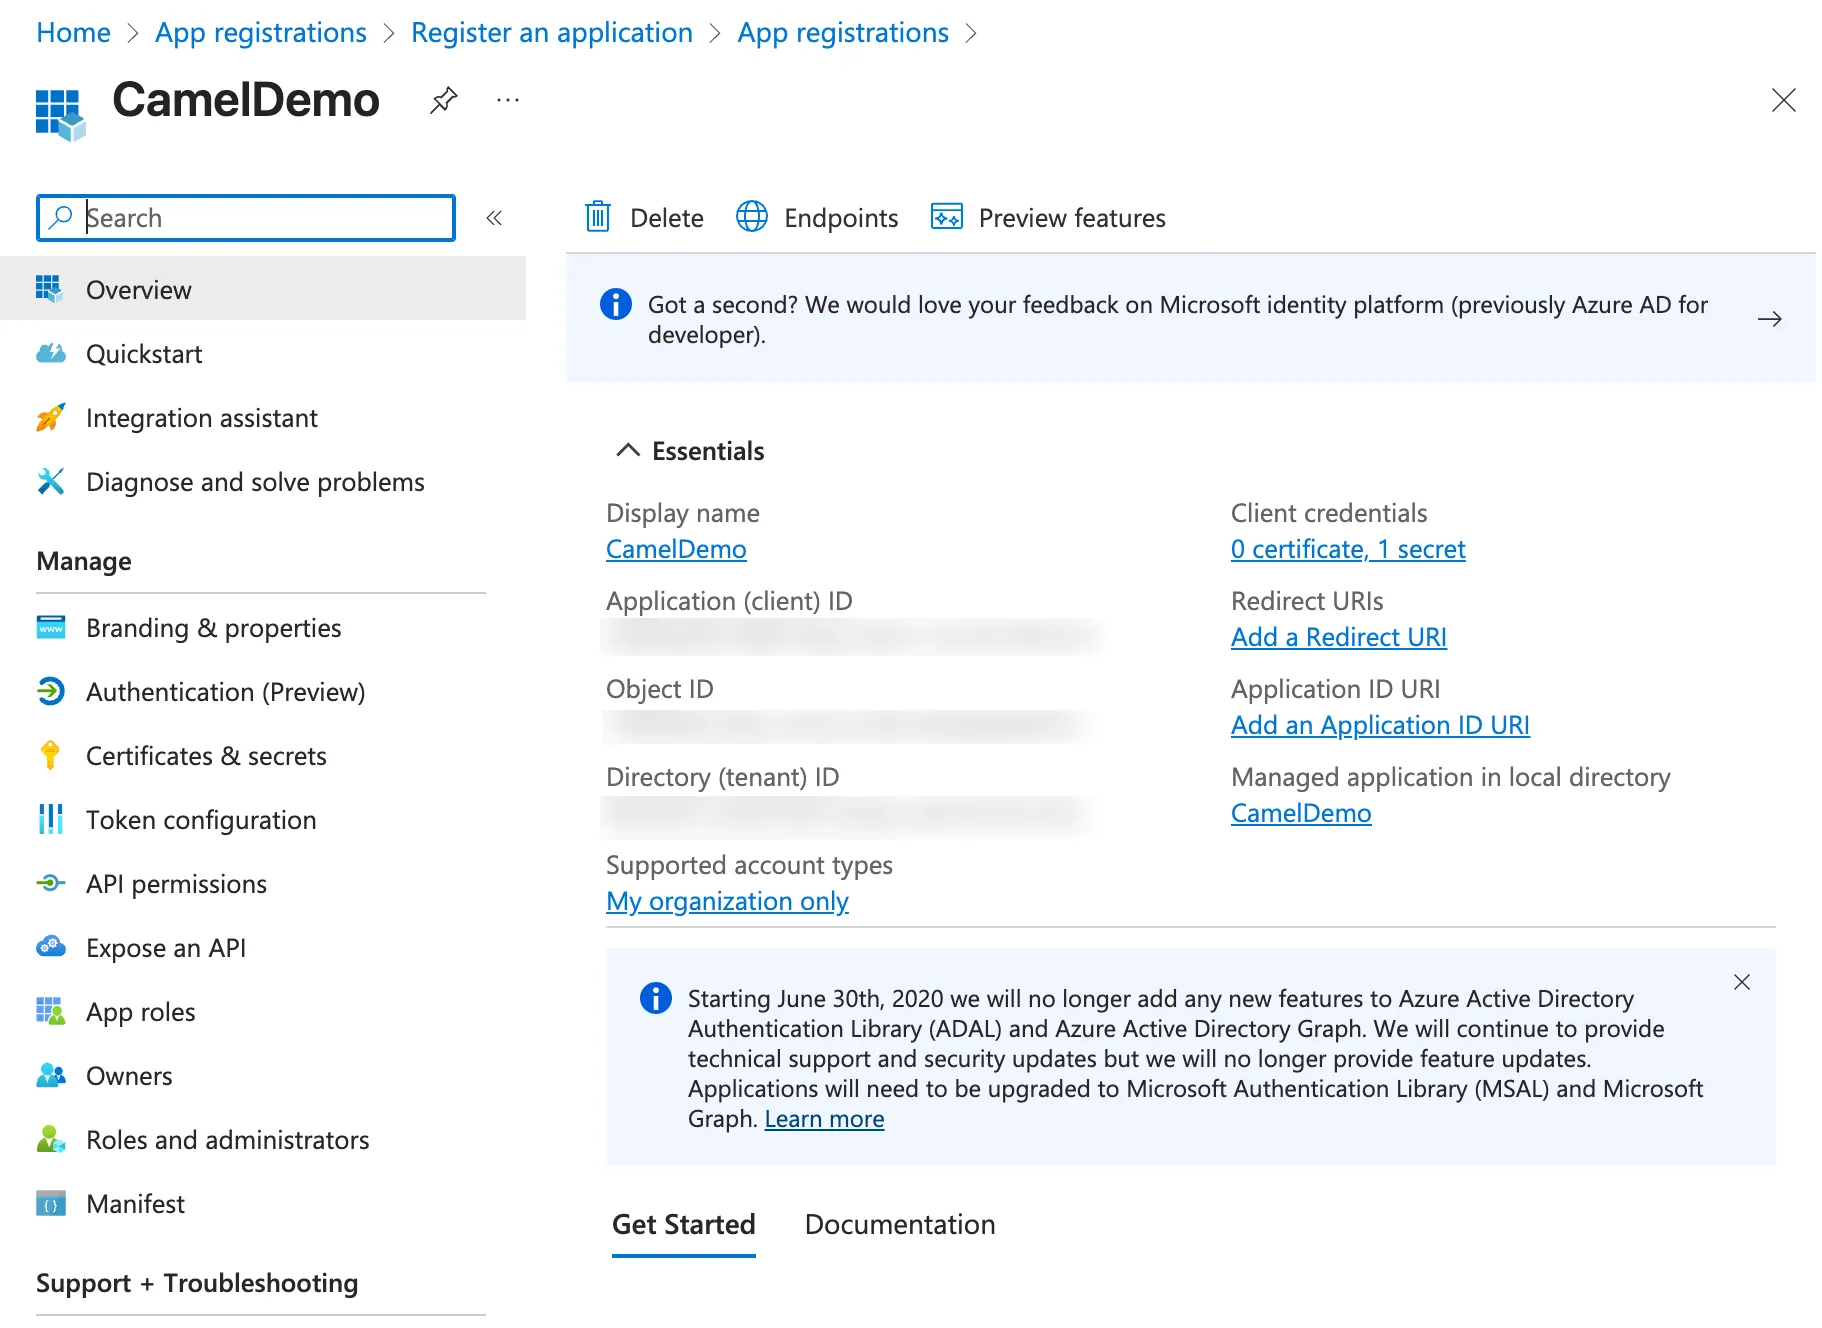Click Delete in the toolbar
Viewport: 1822px width, 1328px height.
[x=645, y=217]
